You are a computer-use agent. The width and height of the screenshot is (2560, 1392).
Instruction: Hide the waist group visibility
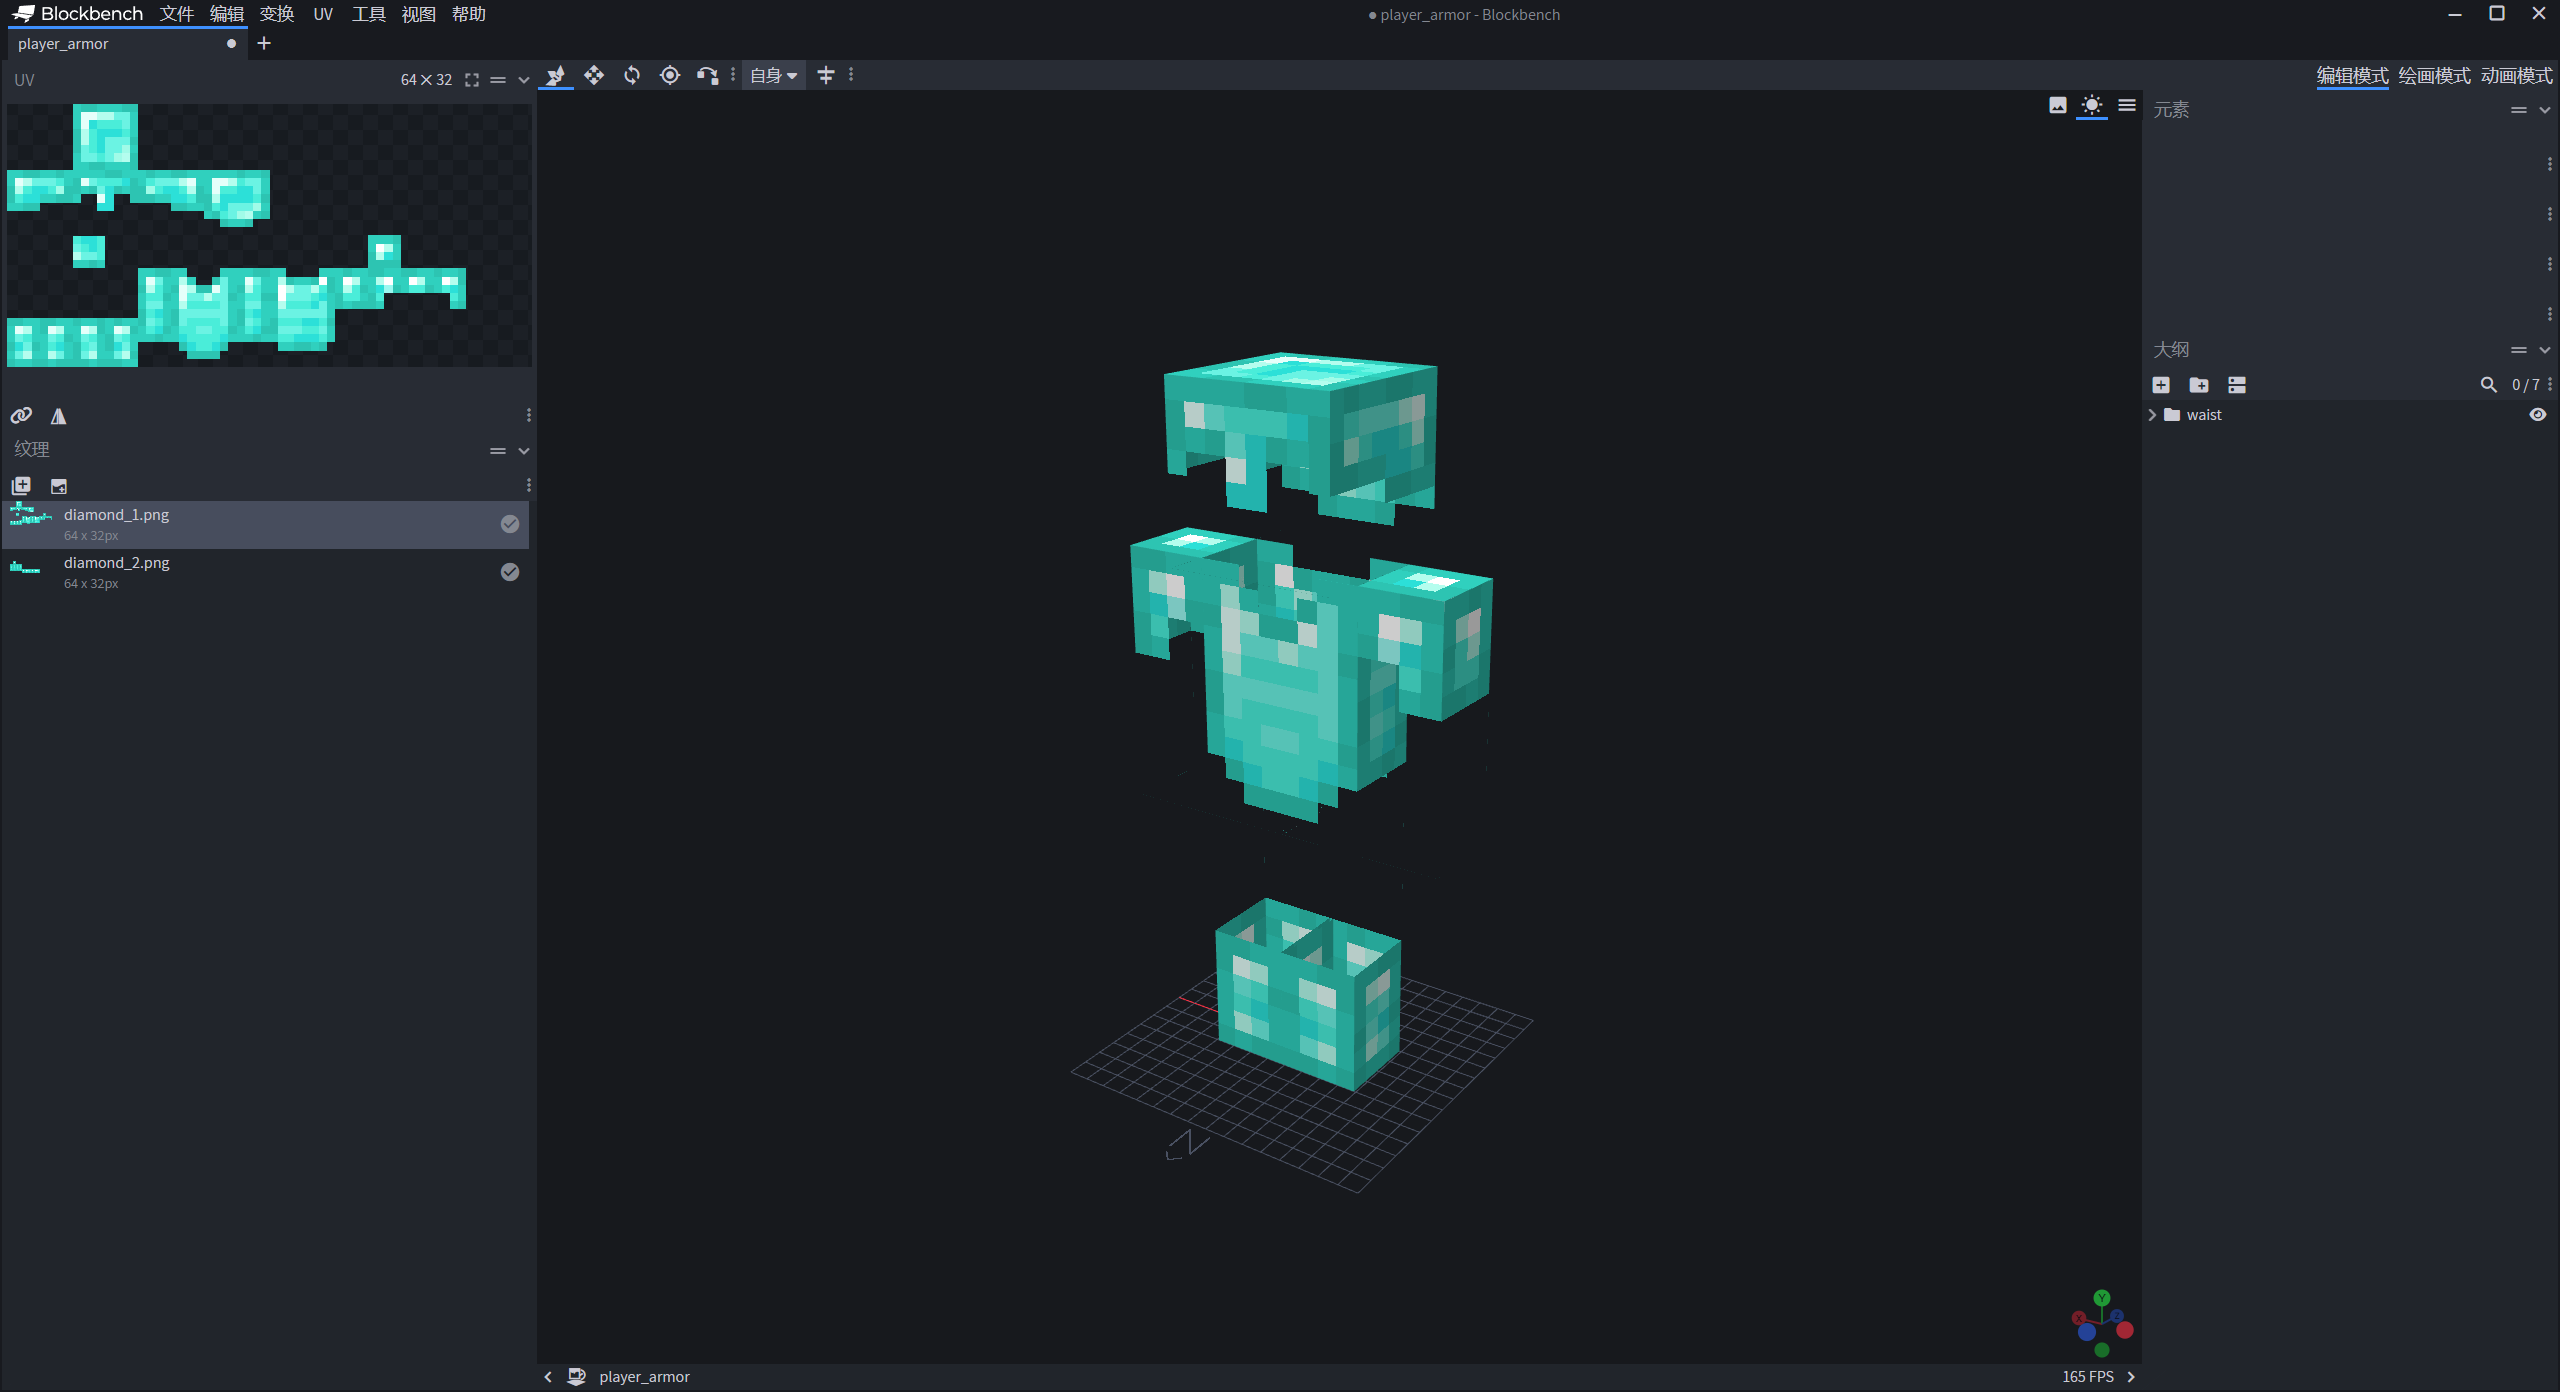point(2538,415)
